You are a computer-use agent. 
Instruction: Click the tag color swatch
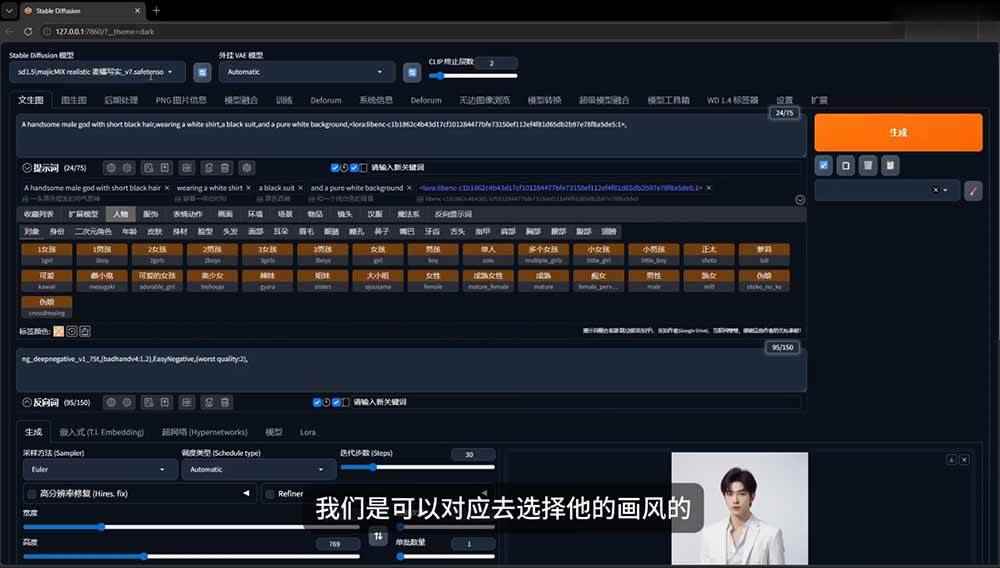click(x=59, y=331)
